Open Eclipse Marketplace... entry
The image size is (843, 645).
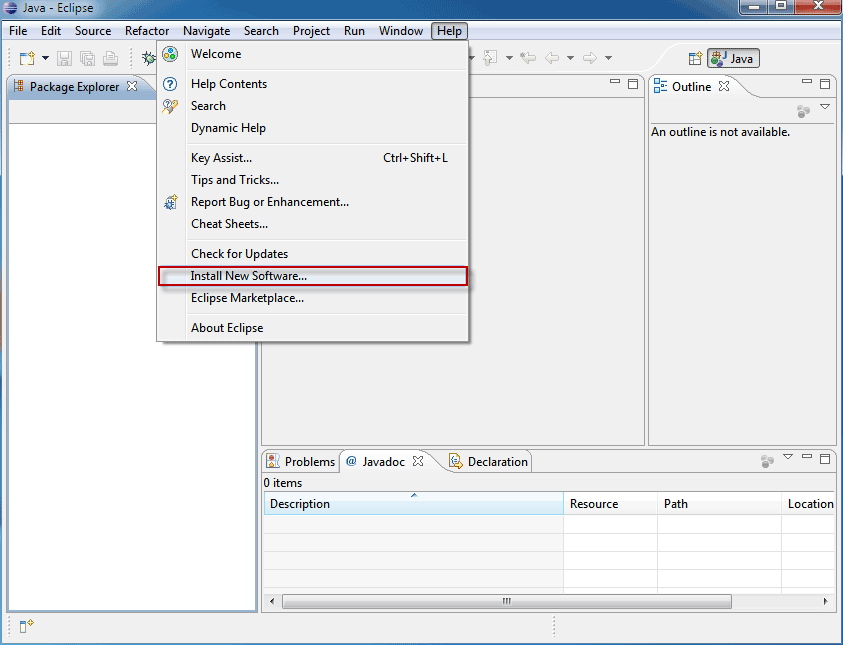pos(313,298)
